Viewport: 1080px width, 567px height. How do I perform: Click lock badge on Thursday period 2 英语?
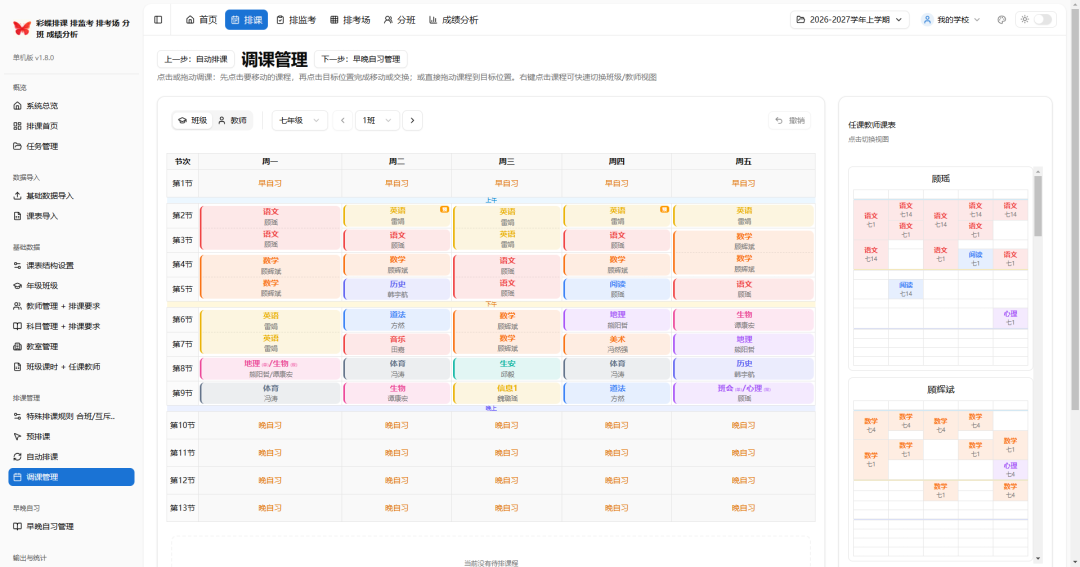664,209
